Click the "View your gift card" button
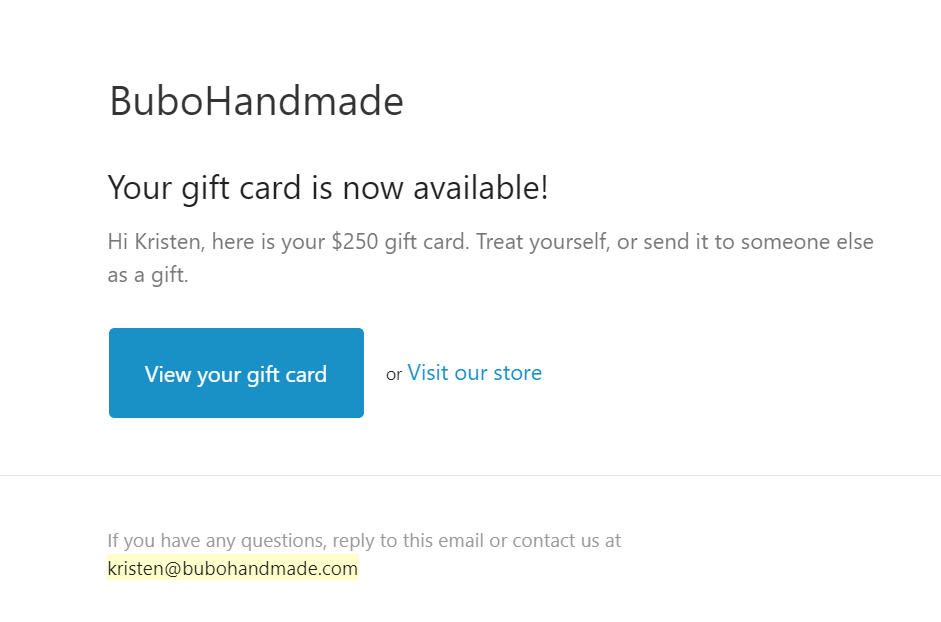This screenshot has width=941, height=622. tap(236, 373)
